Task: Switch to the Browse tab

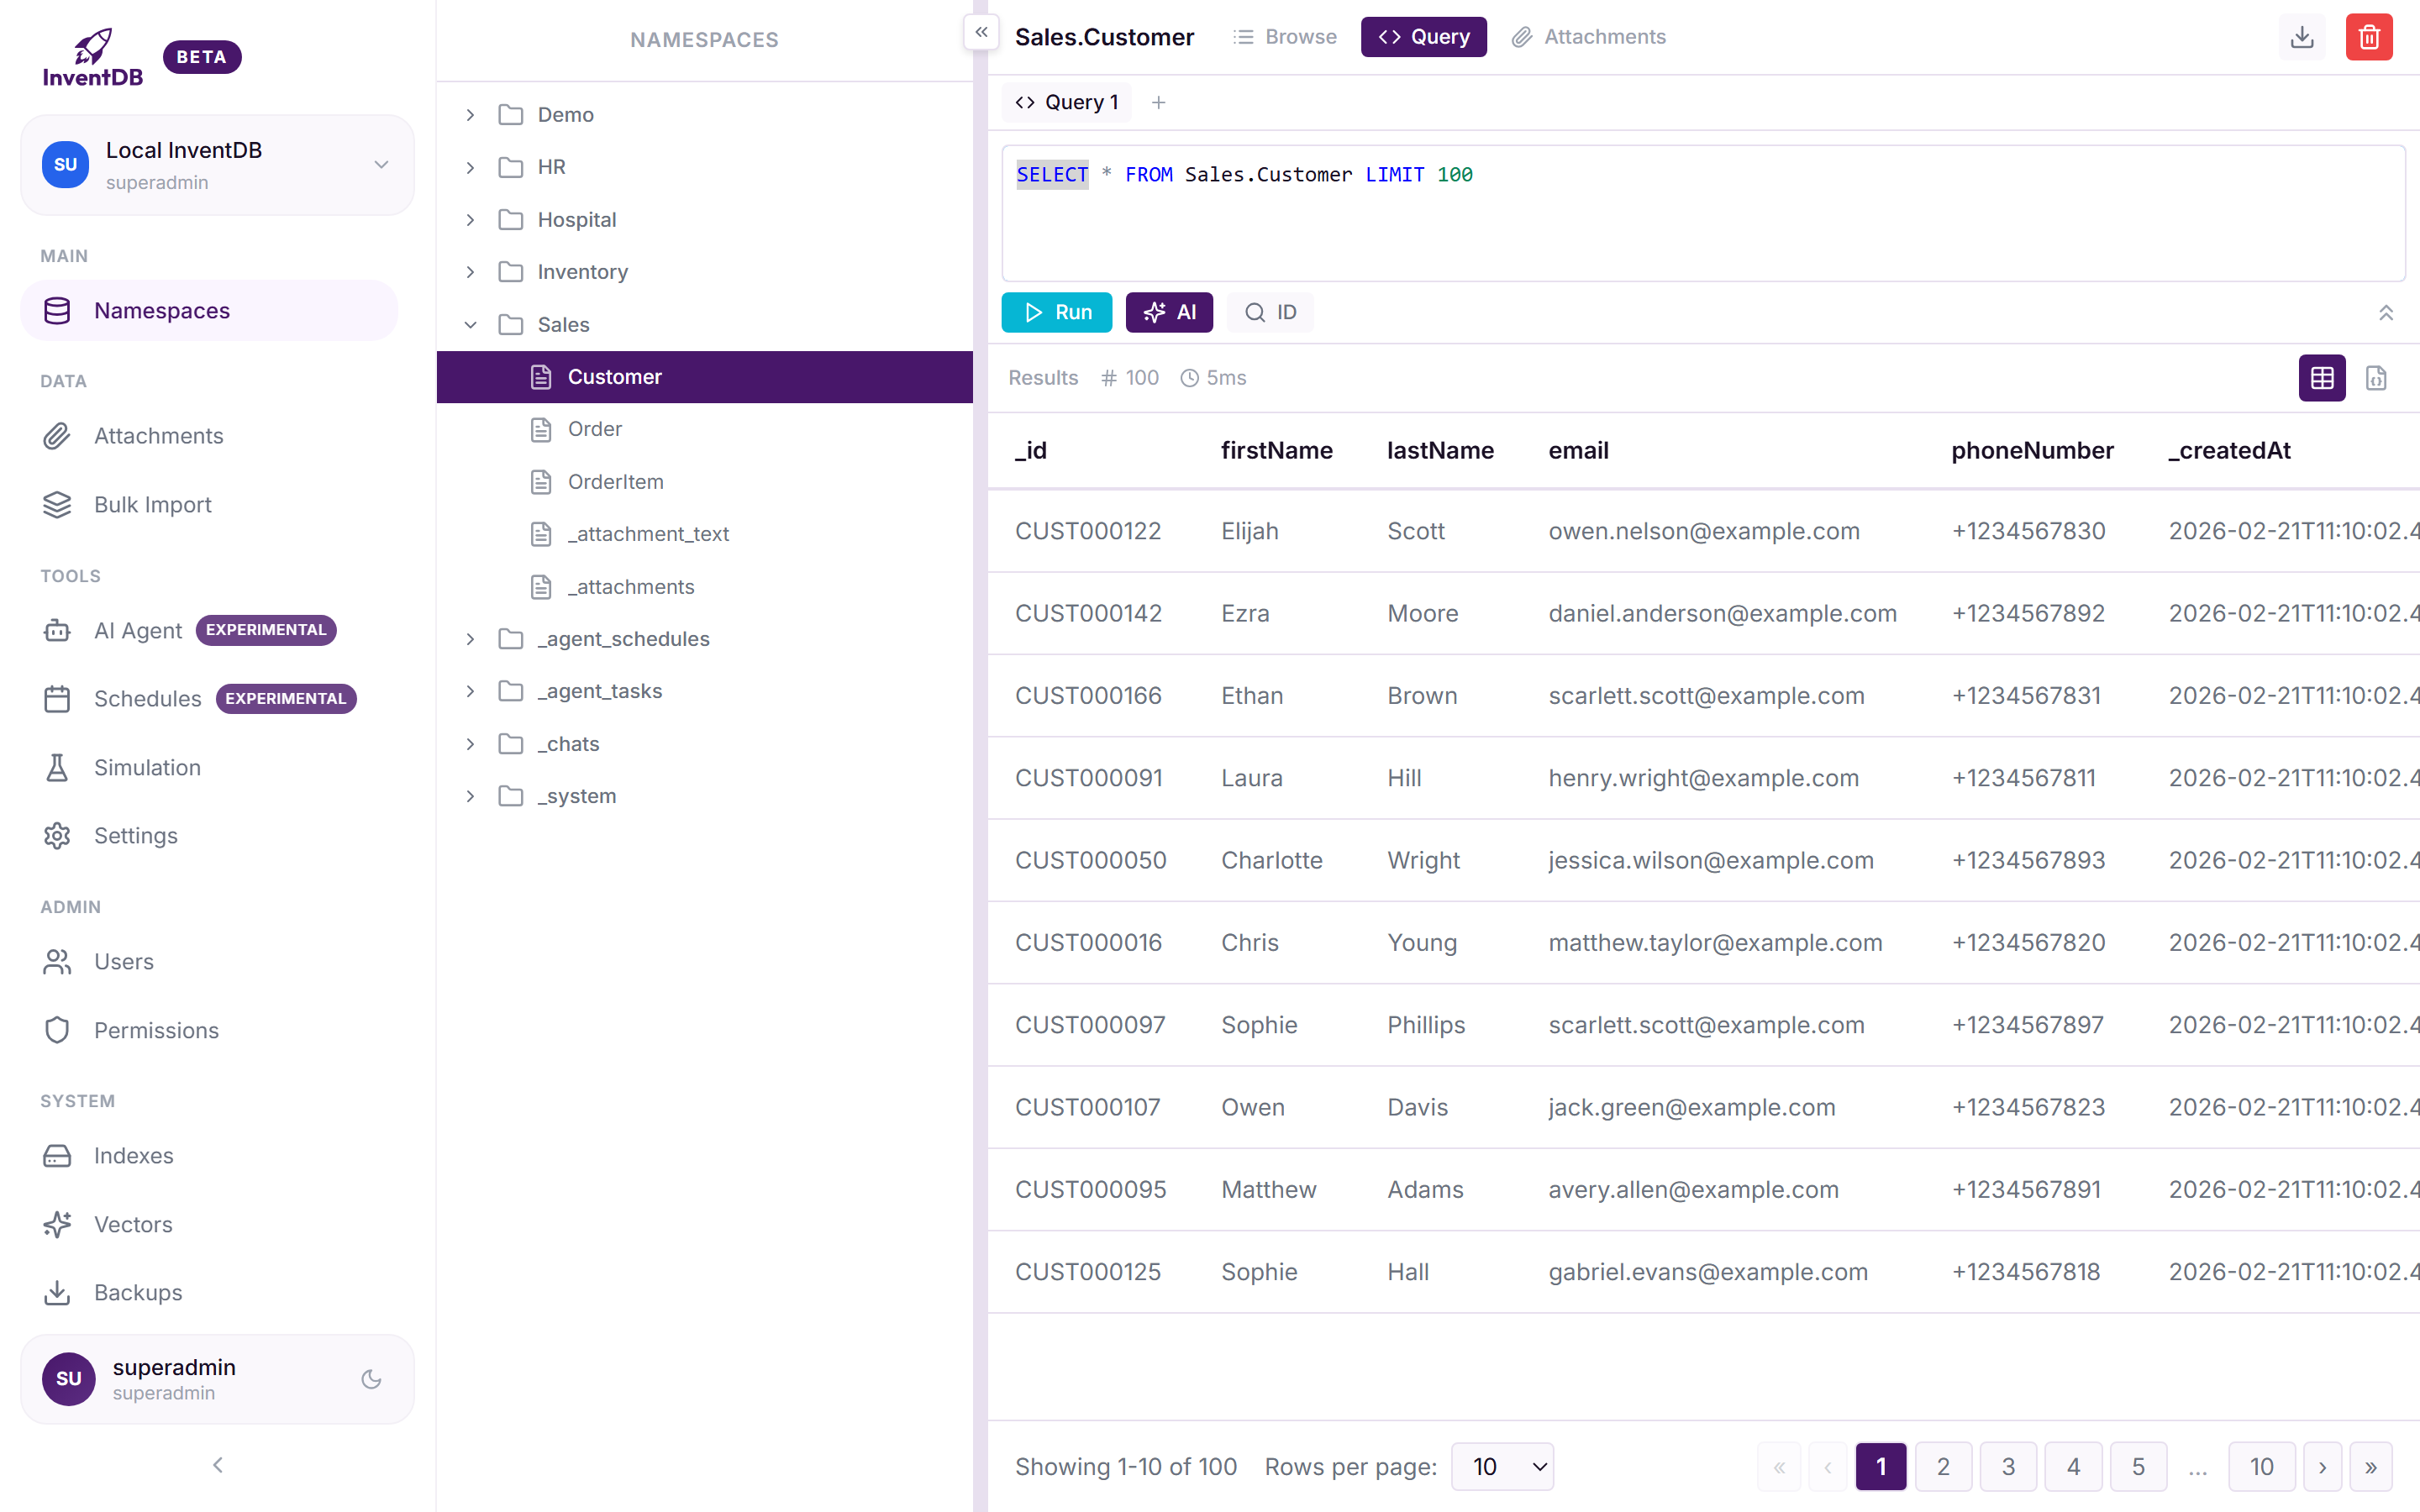Action: pos(1284,37)
